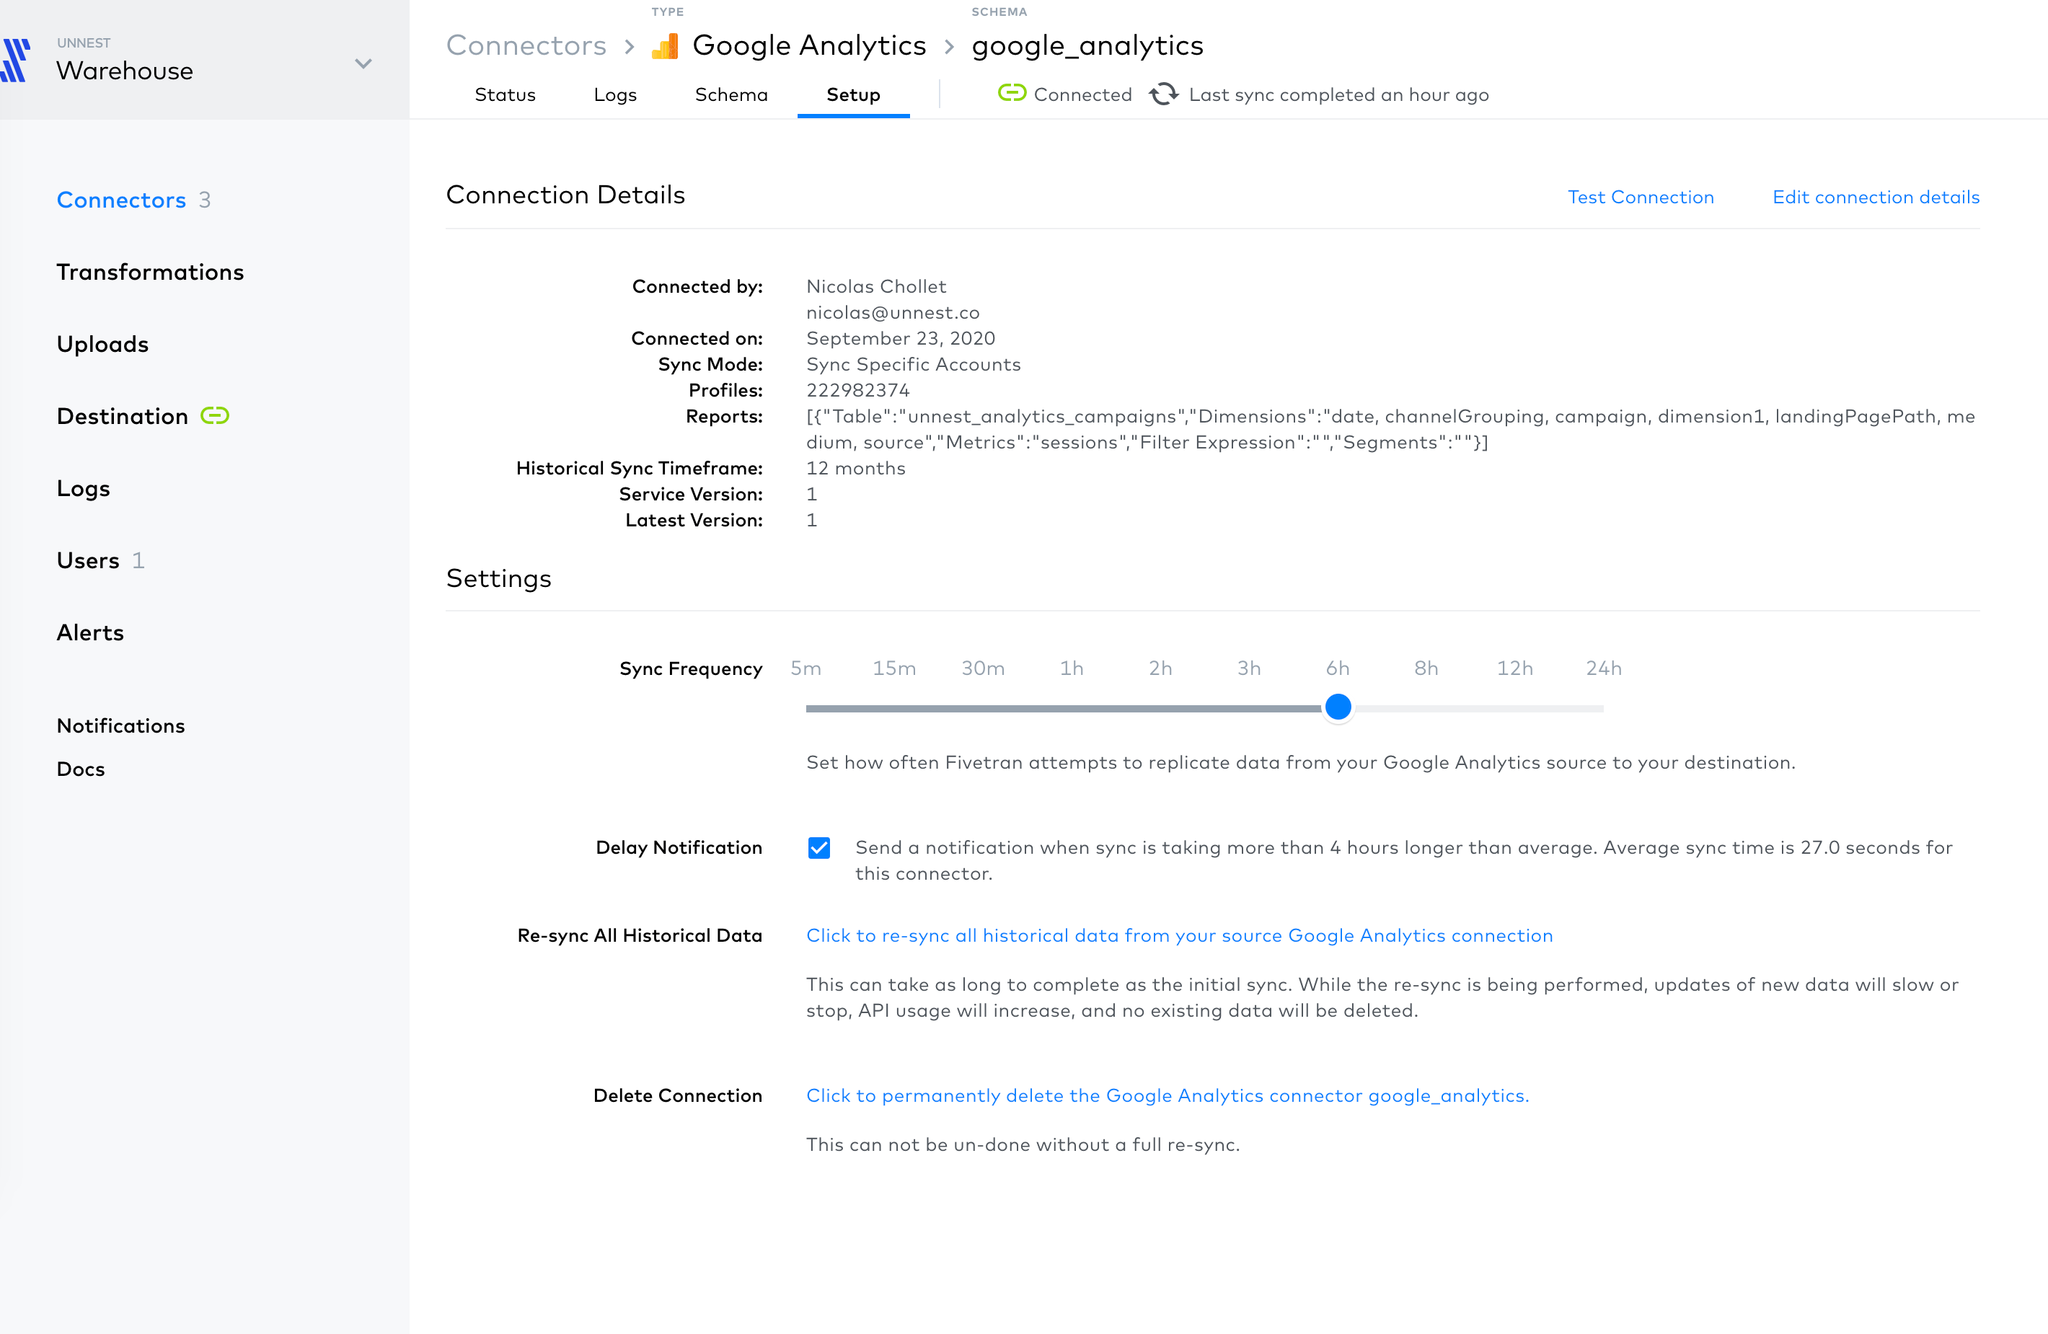
Task: Click the re-sync all historical data link
Action: click(1179, 935)
